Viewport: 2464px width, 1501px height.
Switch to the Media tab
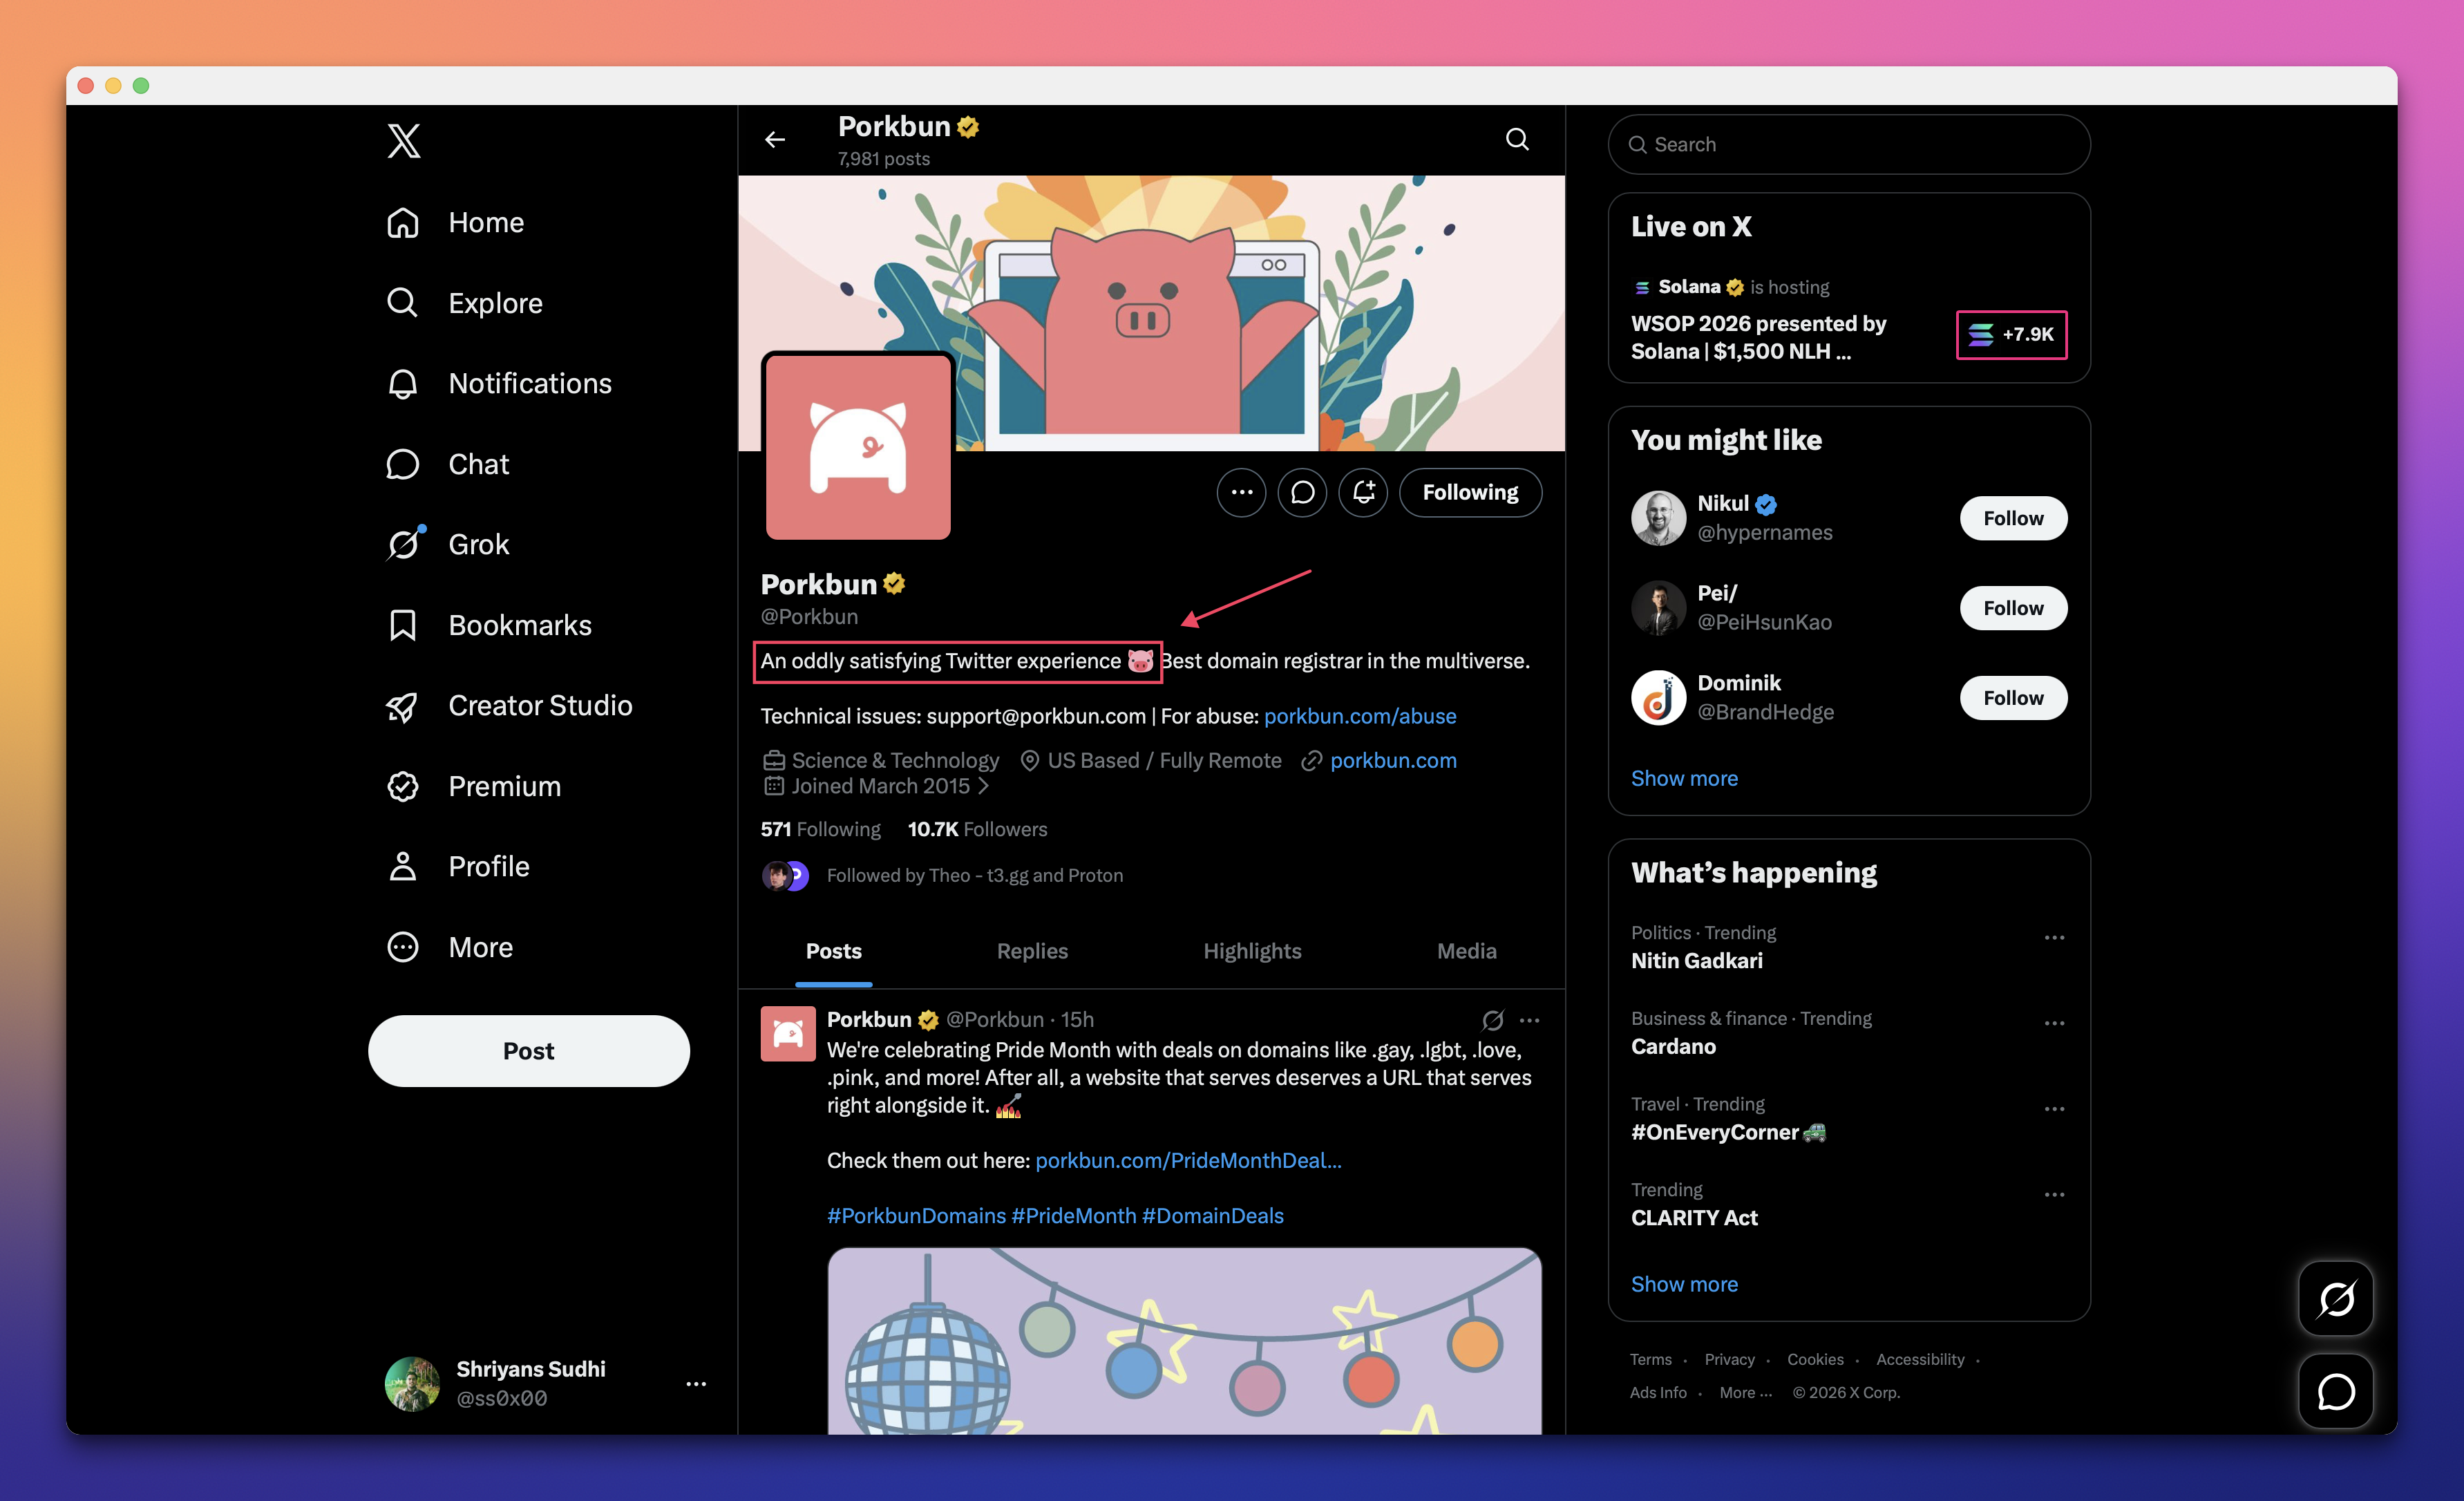1466,951
